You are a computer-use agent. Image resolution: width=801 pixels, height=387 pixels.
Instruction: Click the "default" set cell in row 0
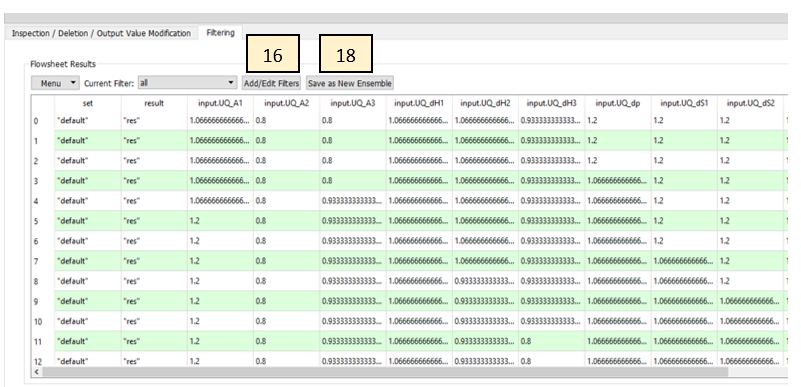pos(88,120)
